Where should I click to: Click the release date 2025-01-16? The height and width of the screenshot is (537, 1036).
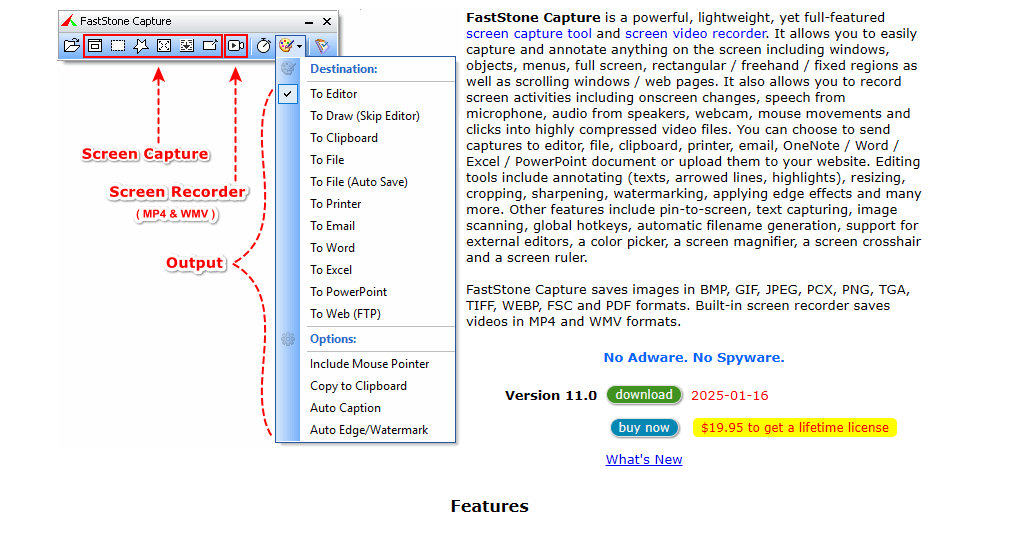729,396
